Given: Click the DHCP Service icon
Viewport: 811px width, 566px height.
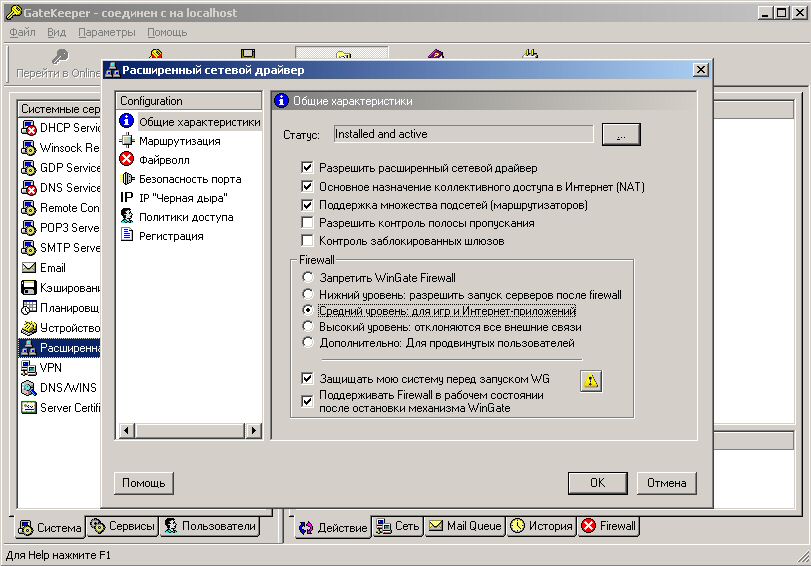Looking at the screenshot, I should tap(29, 128).
